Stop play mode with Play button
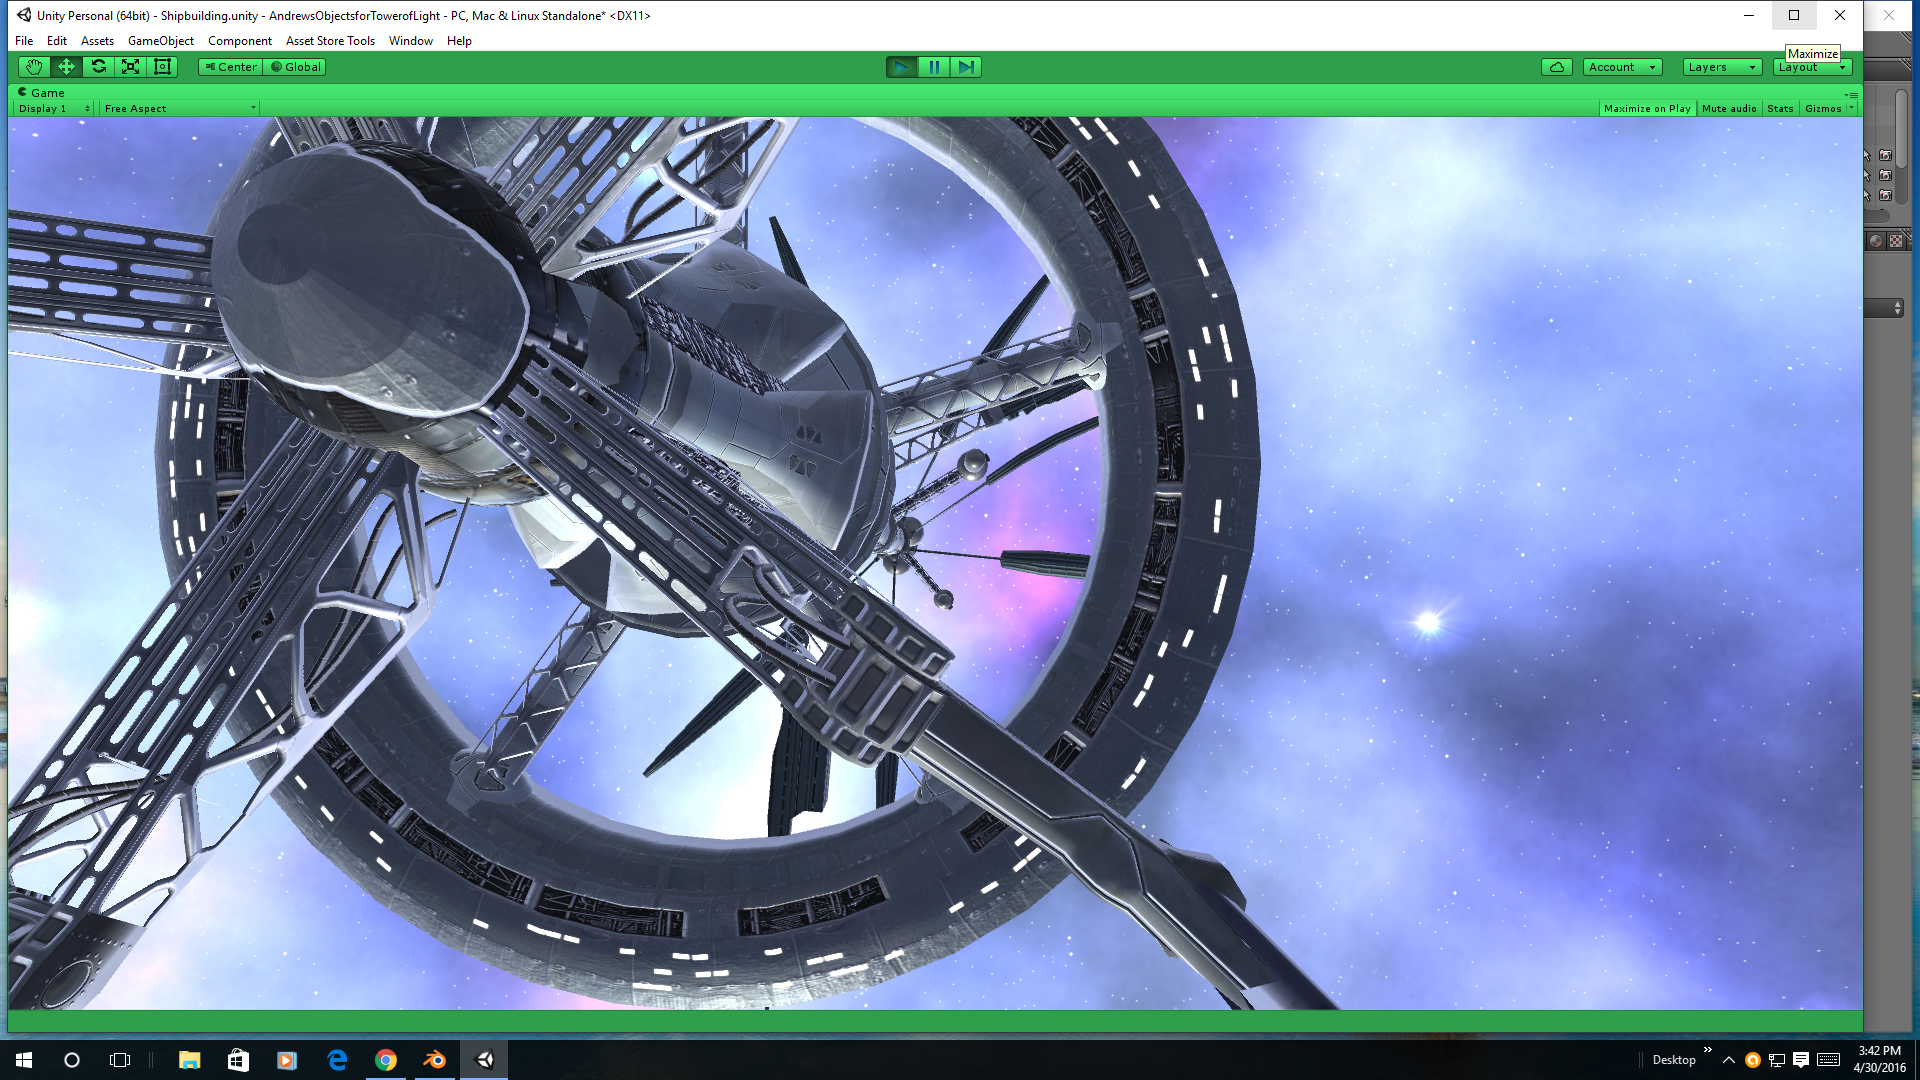Image resolution: width=1920 pixels, height=1080 pixels. (901, 67)
